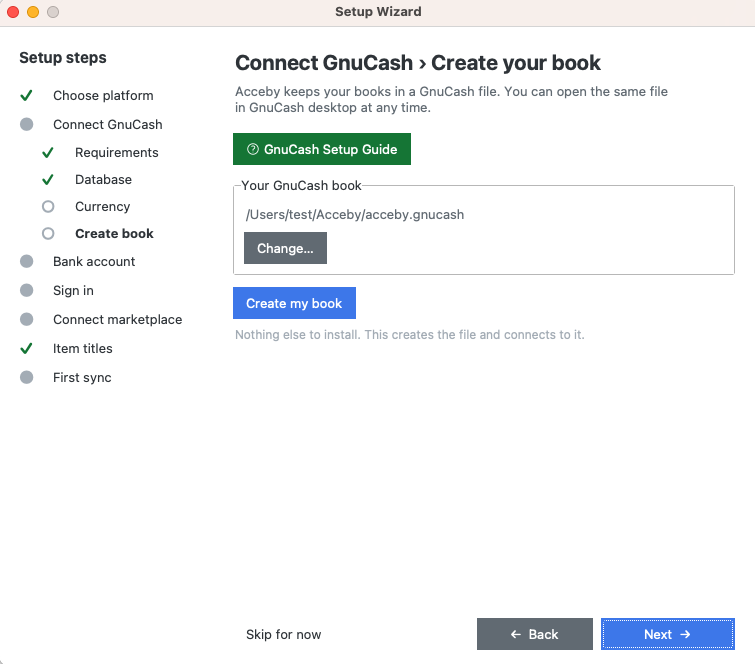
Task: Click the /Users/test/Acceby/acceby.gnucash path text
Action: coord(355,214)
